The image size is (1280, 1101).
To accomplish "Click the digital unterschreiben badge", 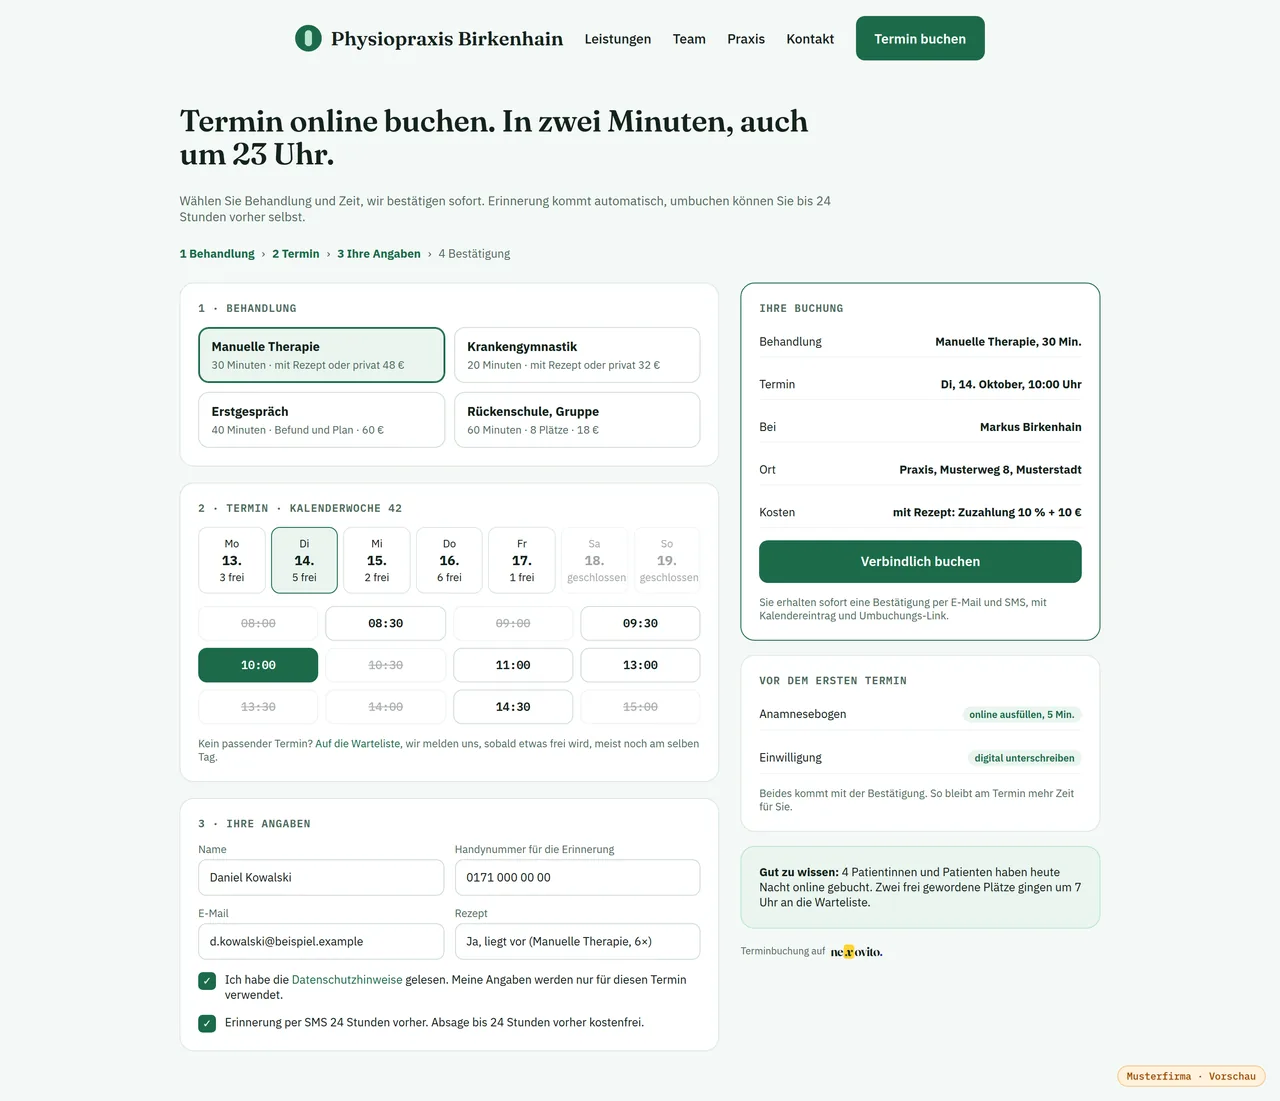I will (x=1025, y=758).
